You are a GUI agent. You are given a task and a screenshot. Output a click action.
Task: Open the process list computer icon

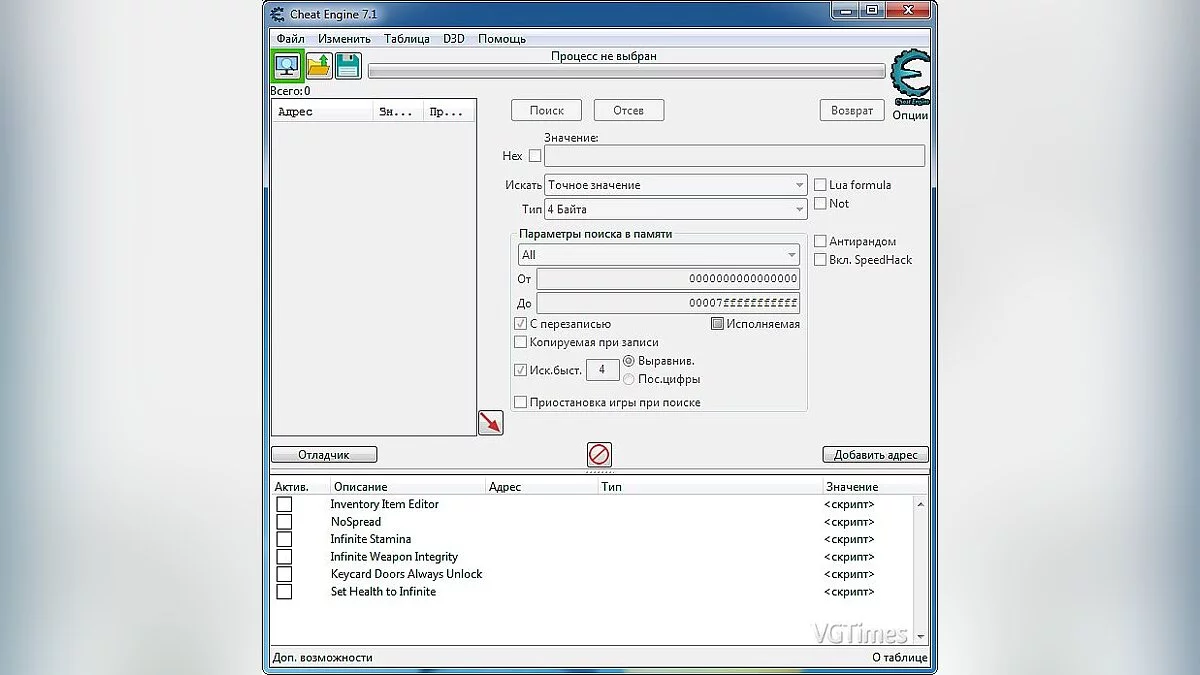tap(288, 66)
